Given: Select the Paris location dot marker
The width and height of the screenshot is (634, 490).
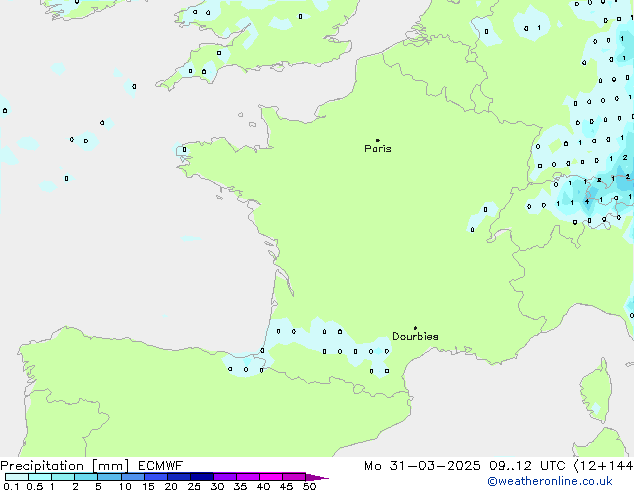Looking at the screenshot, I should pos(378,140).
